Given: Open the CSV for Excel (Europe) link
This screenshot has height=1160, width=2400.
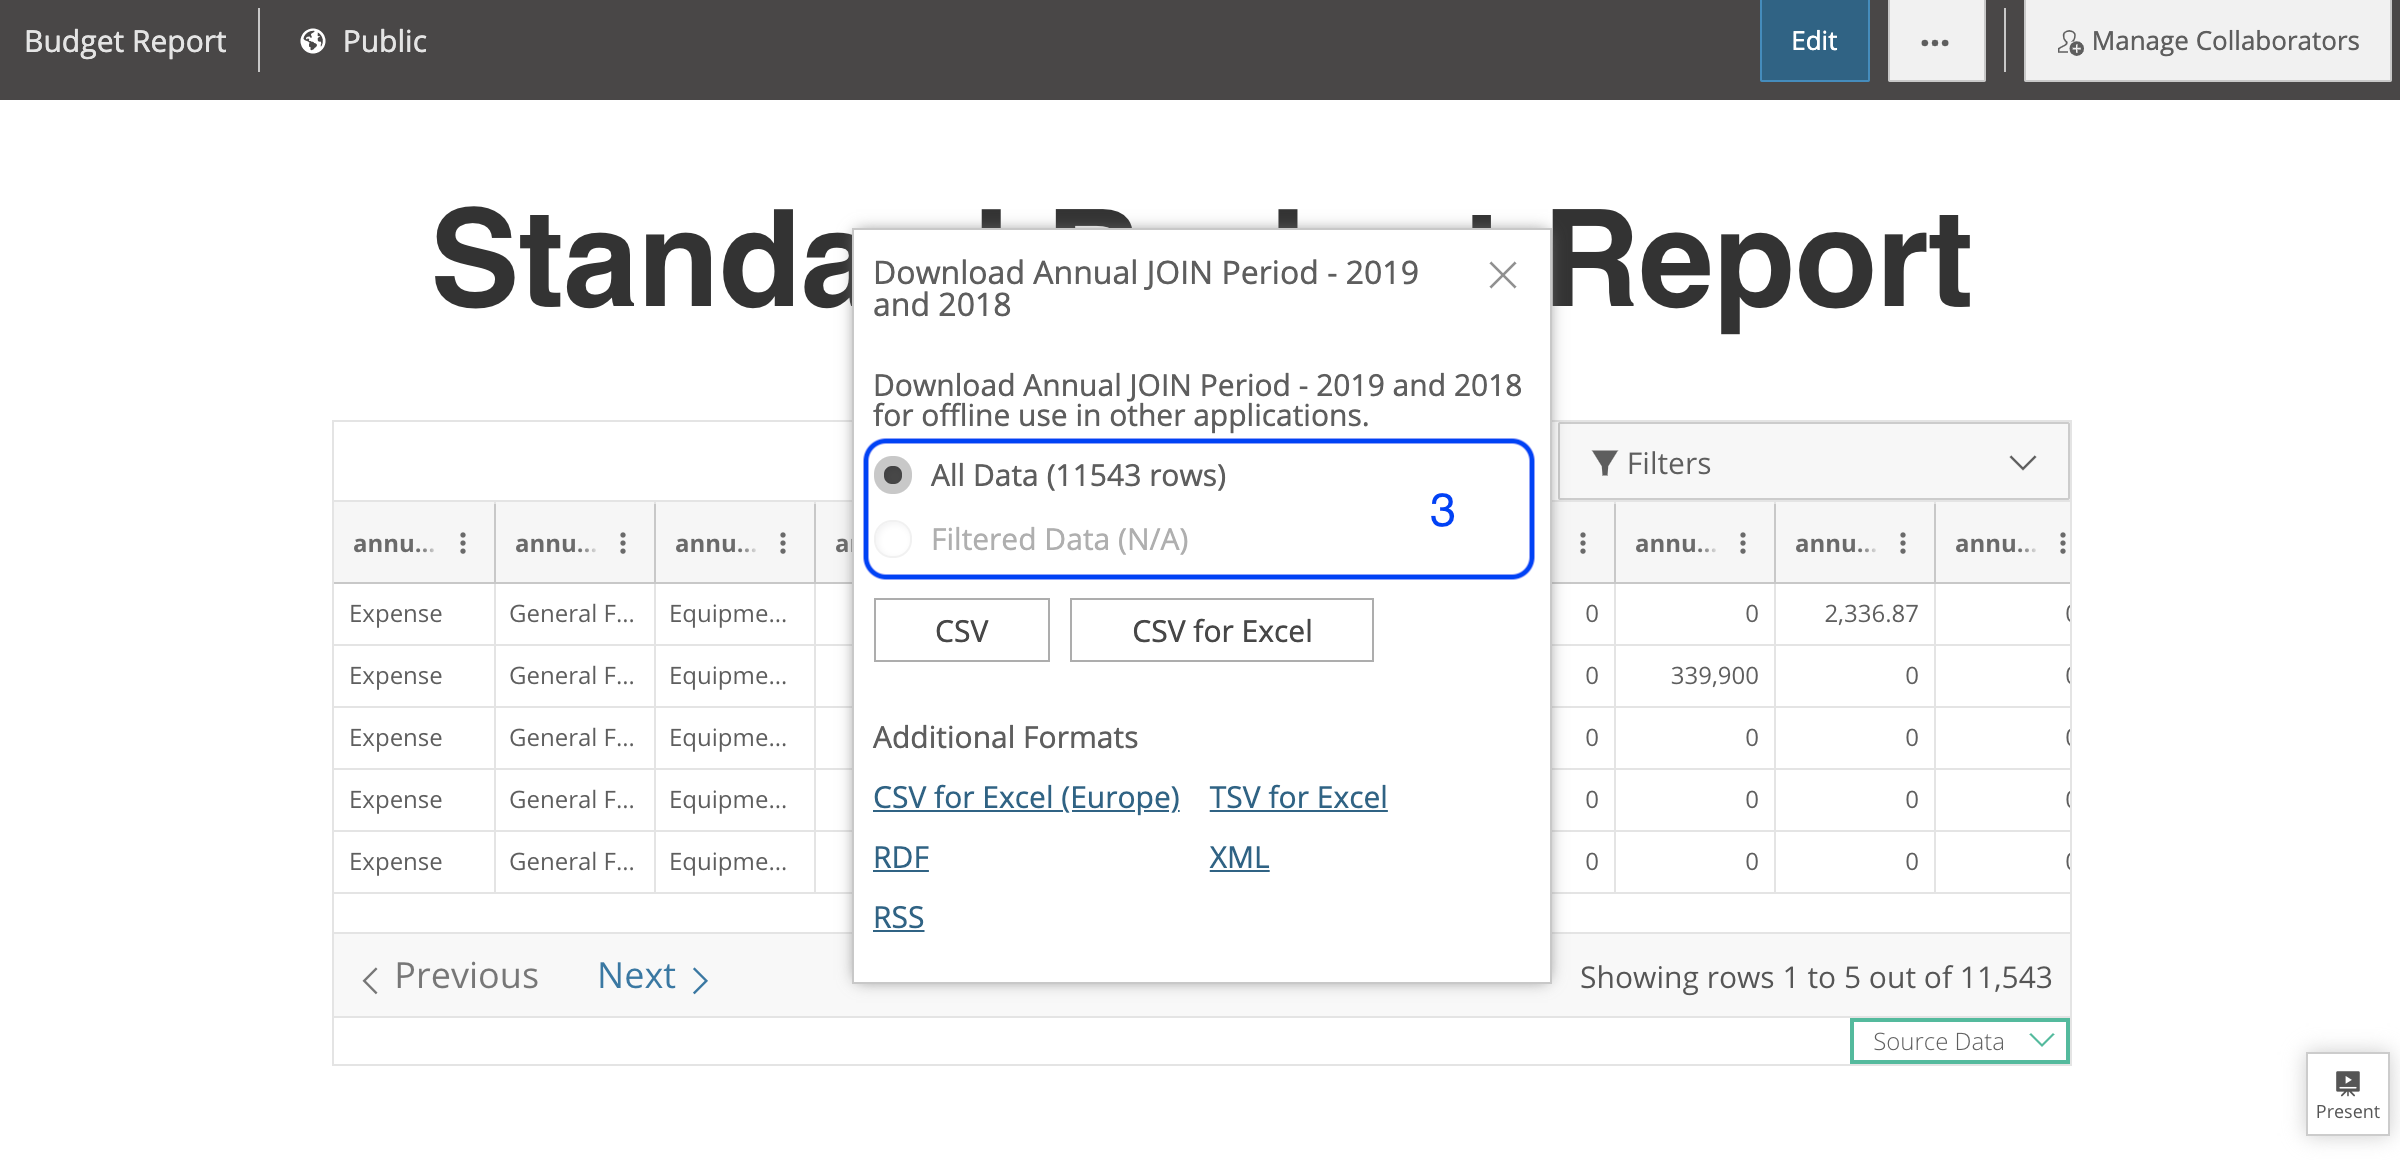Looking at the screenshot, I should (1026, 797).
